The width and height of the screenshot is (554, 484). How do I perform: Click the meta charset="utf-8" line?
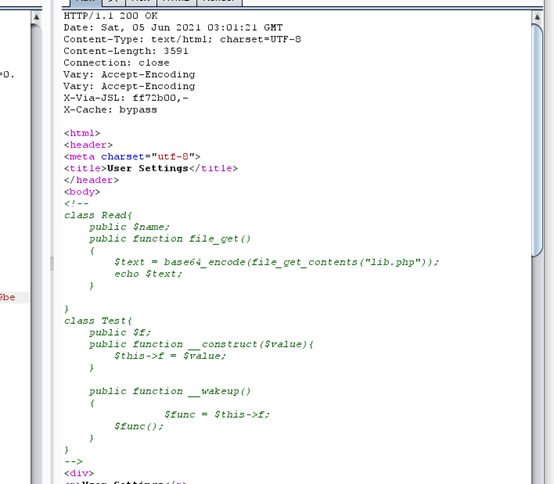click(132, 157)
